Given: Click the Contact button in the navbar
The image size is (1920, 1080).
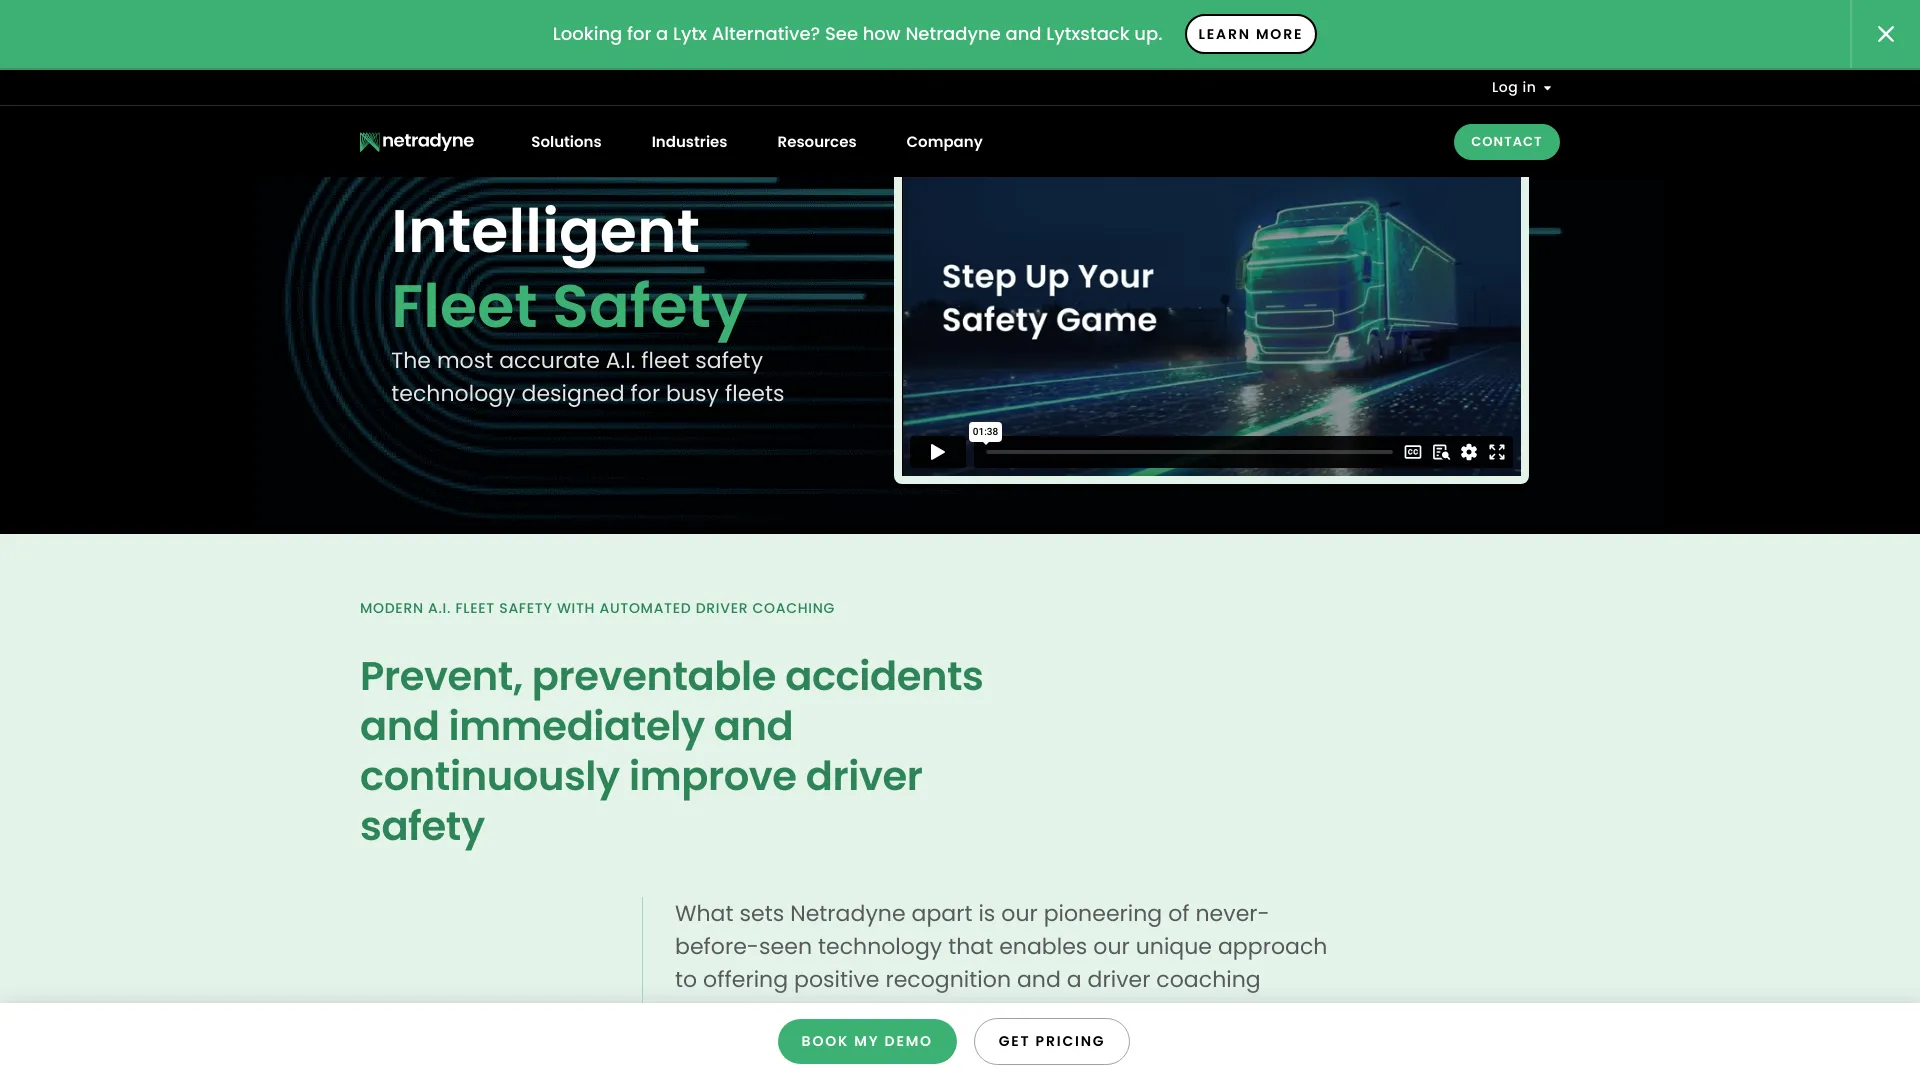Looking at the screenshot, I should [1507, 142].
